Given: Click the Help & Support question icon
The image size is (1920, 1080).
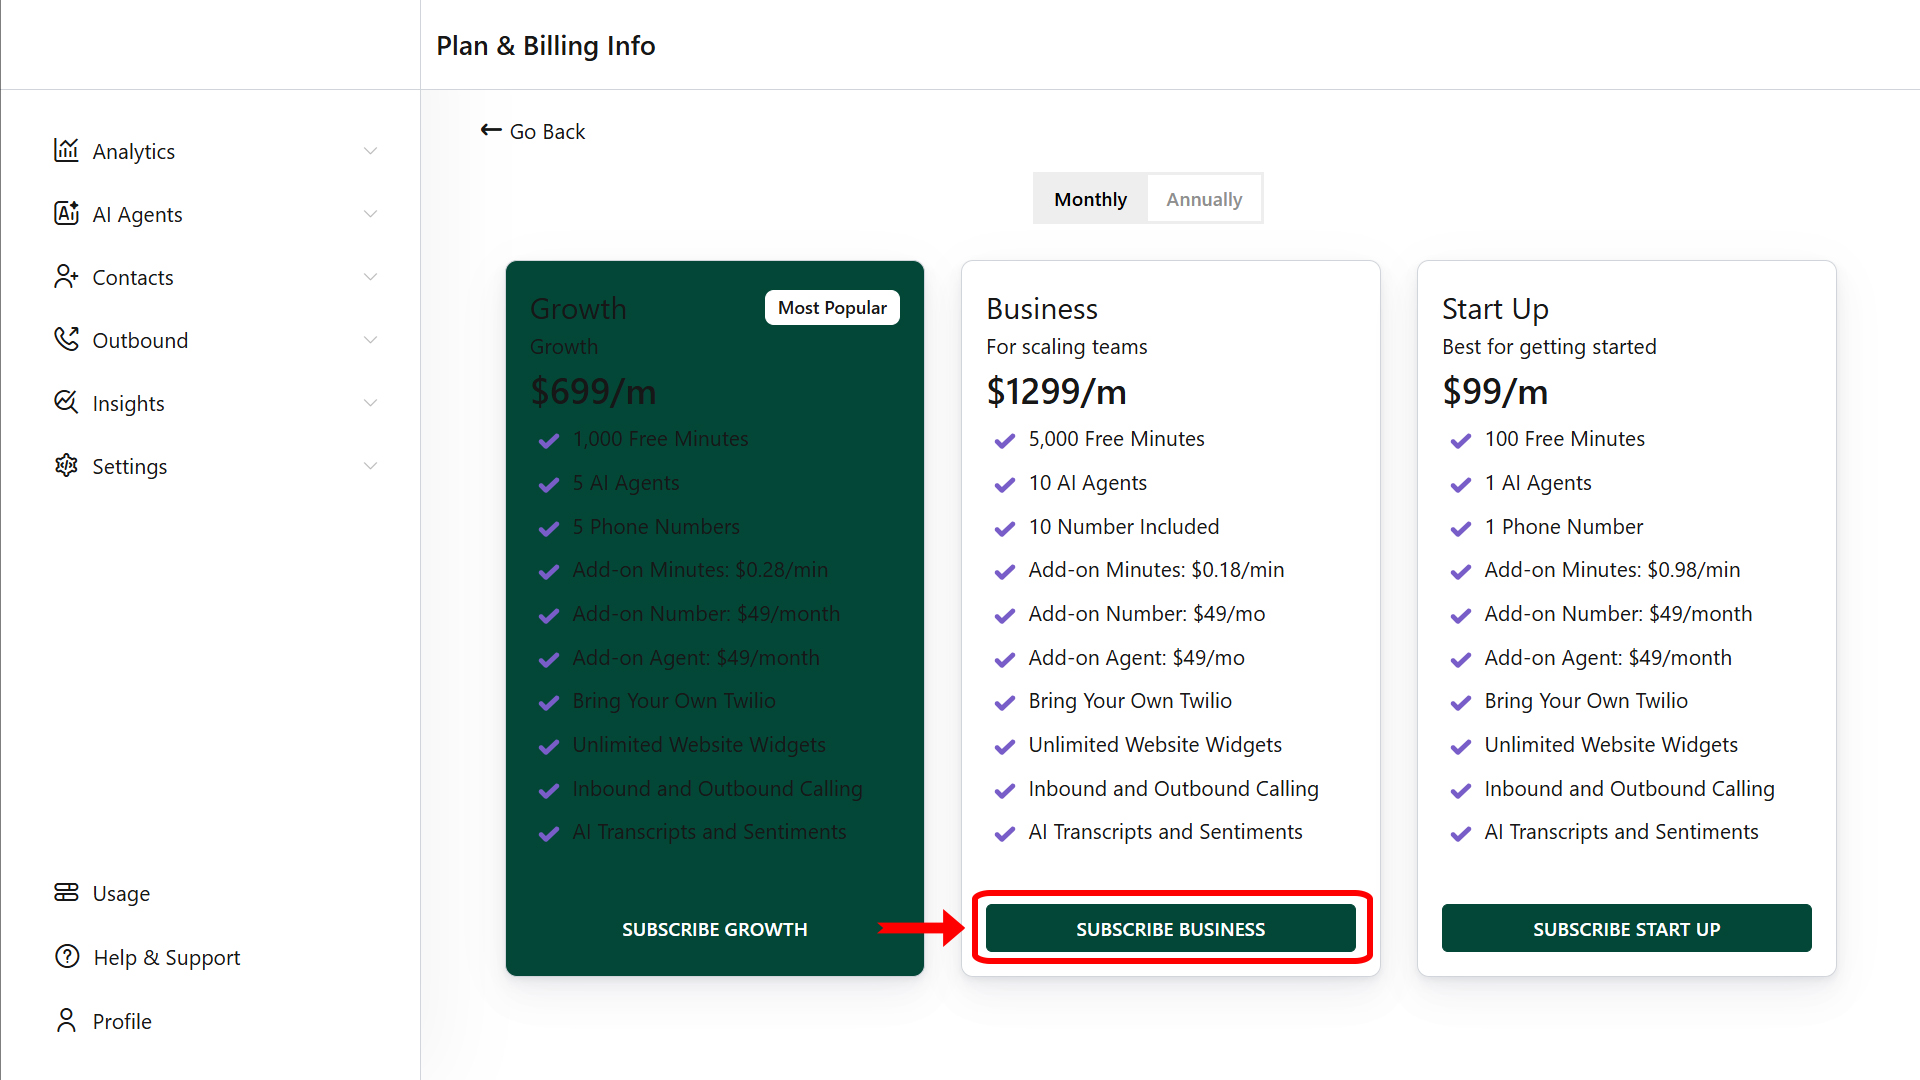Looking at the screenshot, I should [x=67, y=956].
